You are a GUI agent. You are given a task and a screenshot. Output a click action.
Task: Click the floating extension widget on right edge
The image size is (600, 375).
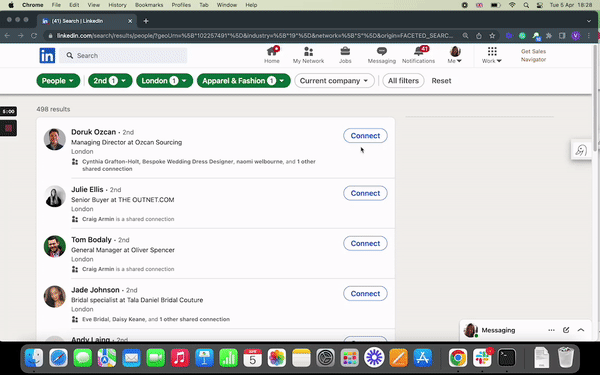(581, 150)
